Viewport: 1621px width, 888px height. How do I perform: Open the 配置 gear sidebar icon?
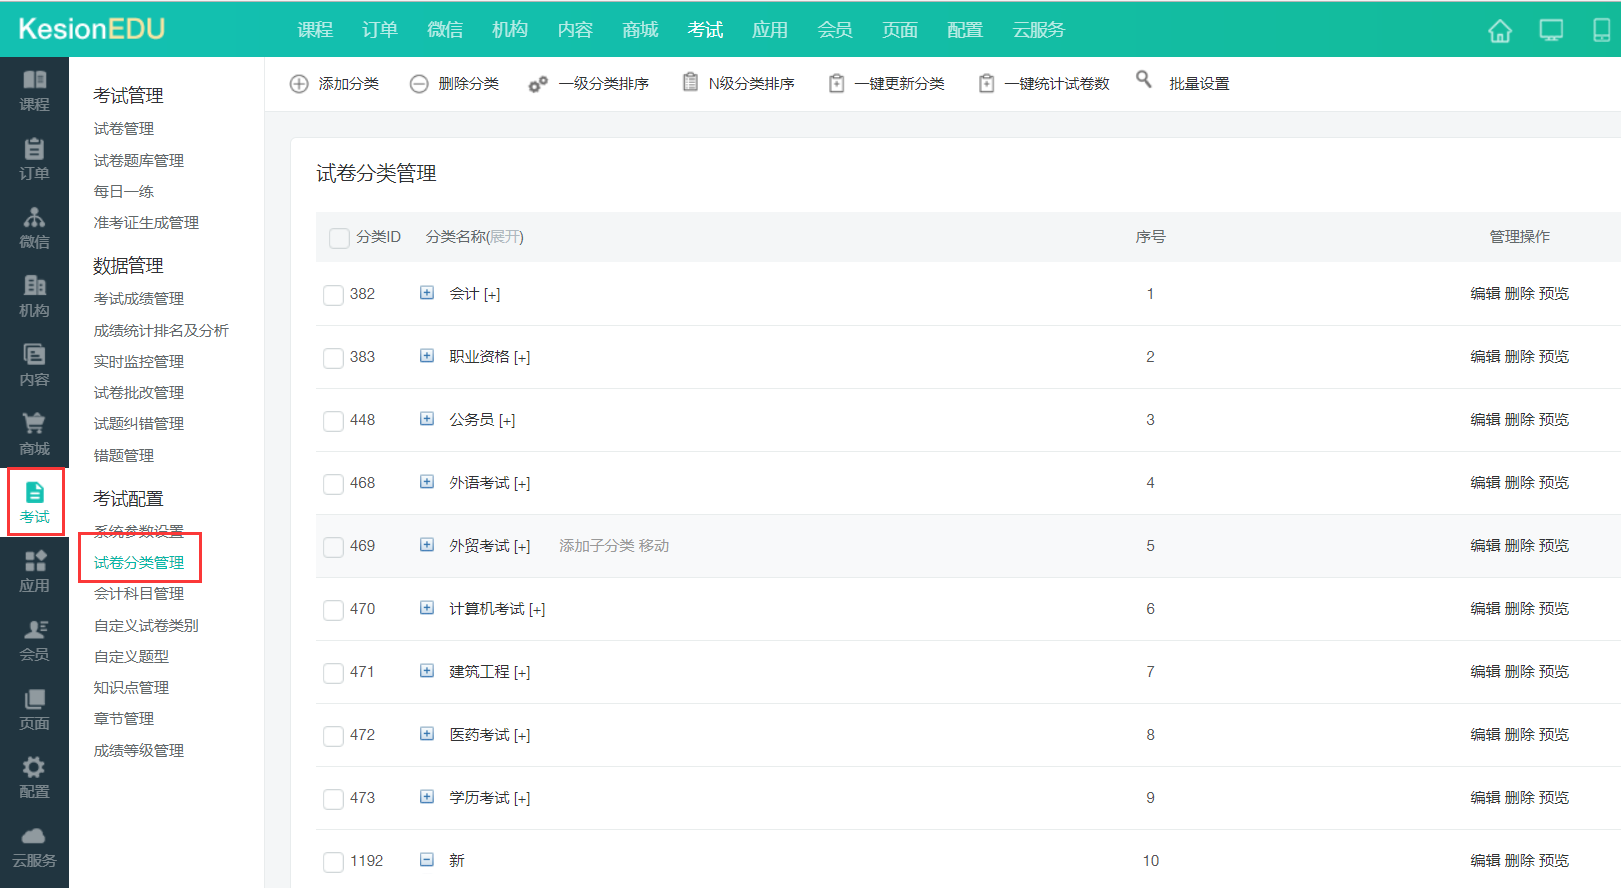coord(34,777)
